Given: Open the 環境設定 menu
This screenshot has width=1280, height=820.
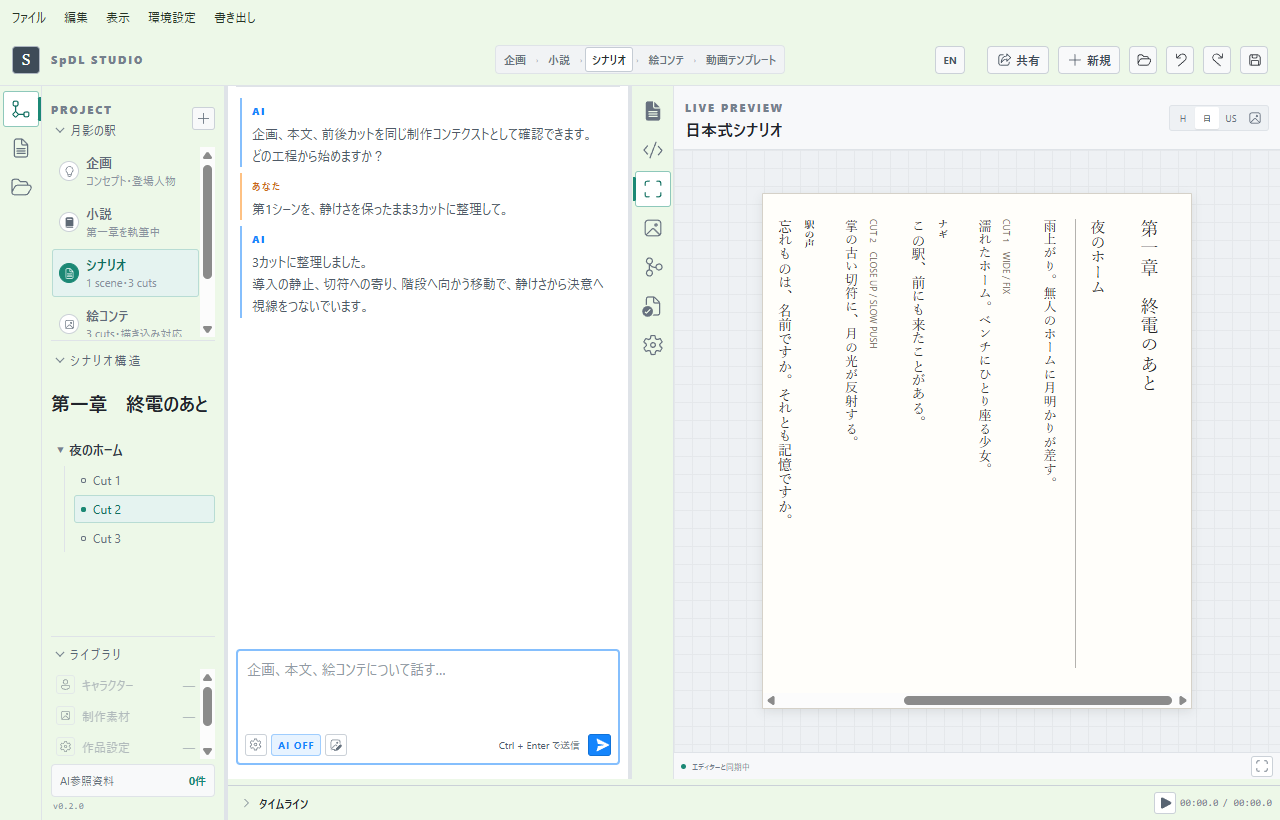Looking at the screenshot, I should 172,17.
